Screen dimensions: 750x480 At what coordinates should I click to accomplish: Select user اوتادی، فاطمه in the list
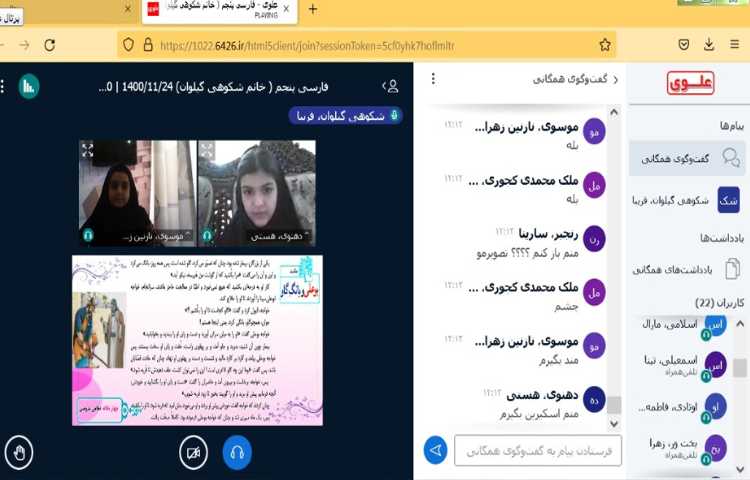[685, 407]
